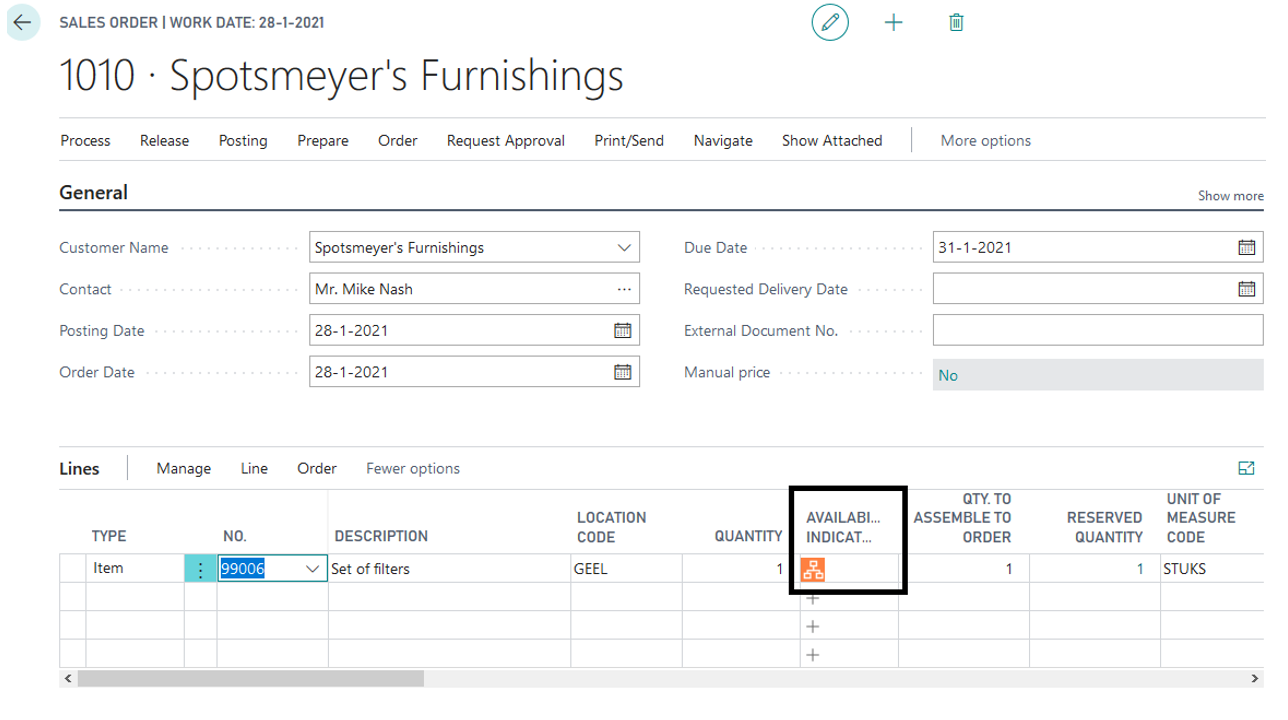Click the edit pencil icon

(829, 23)
